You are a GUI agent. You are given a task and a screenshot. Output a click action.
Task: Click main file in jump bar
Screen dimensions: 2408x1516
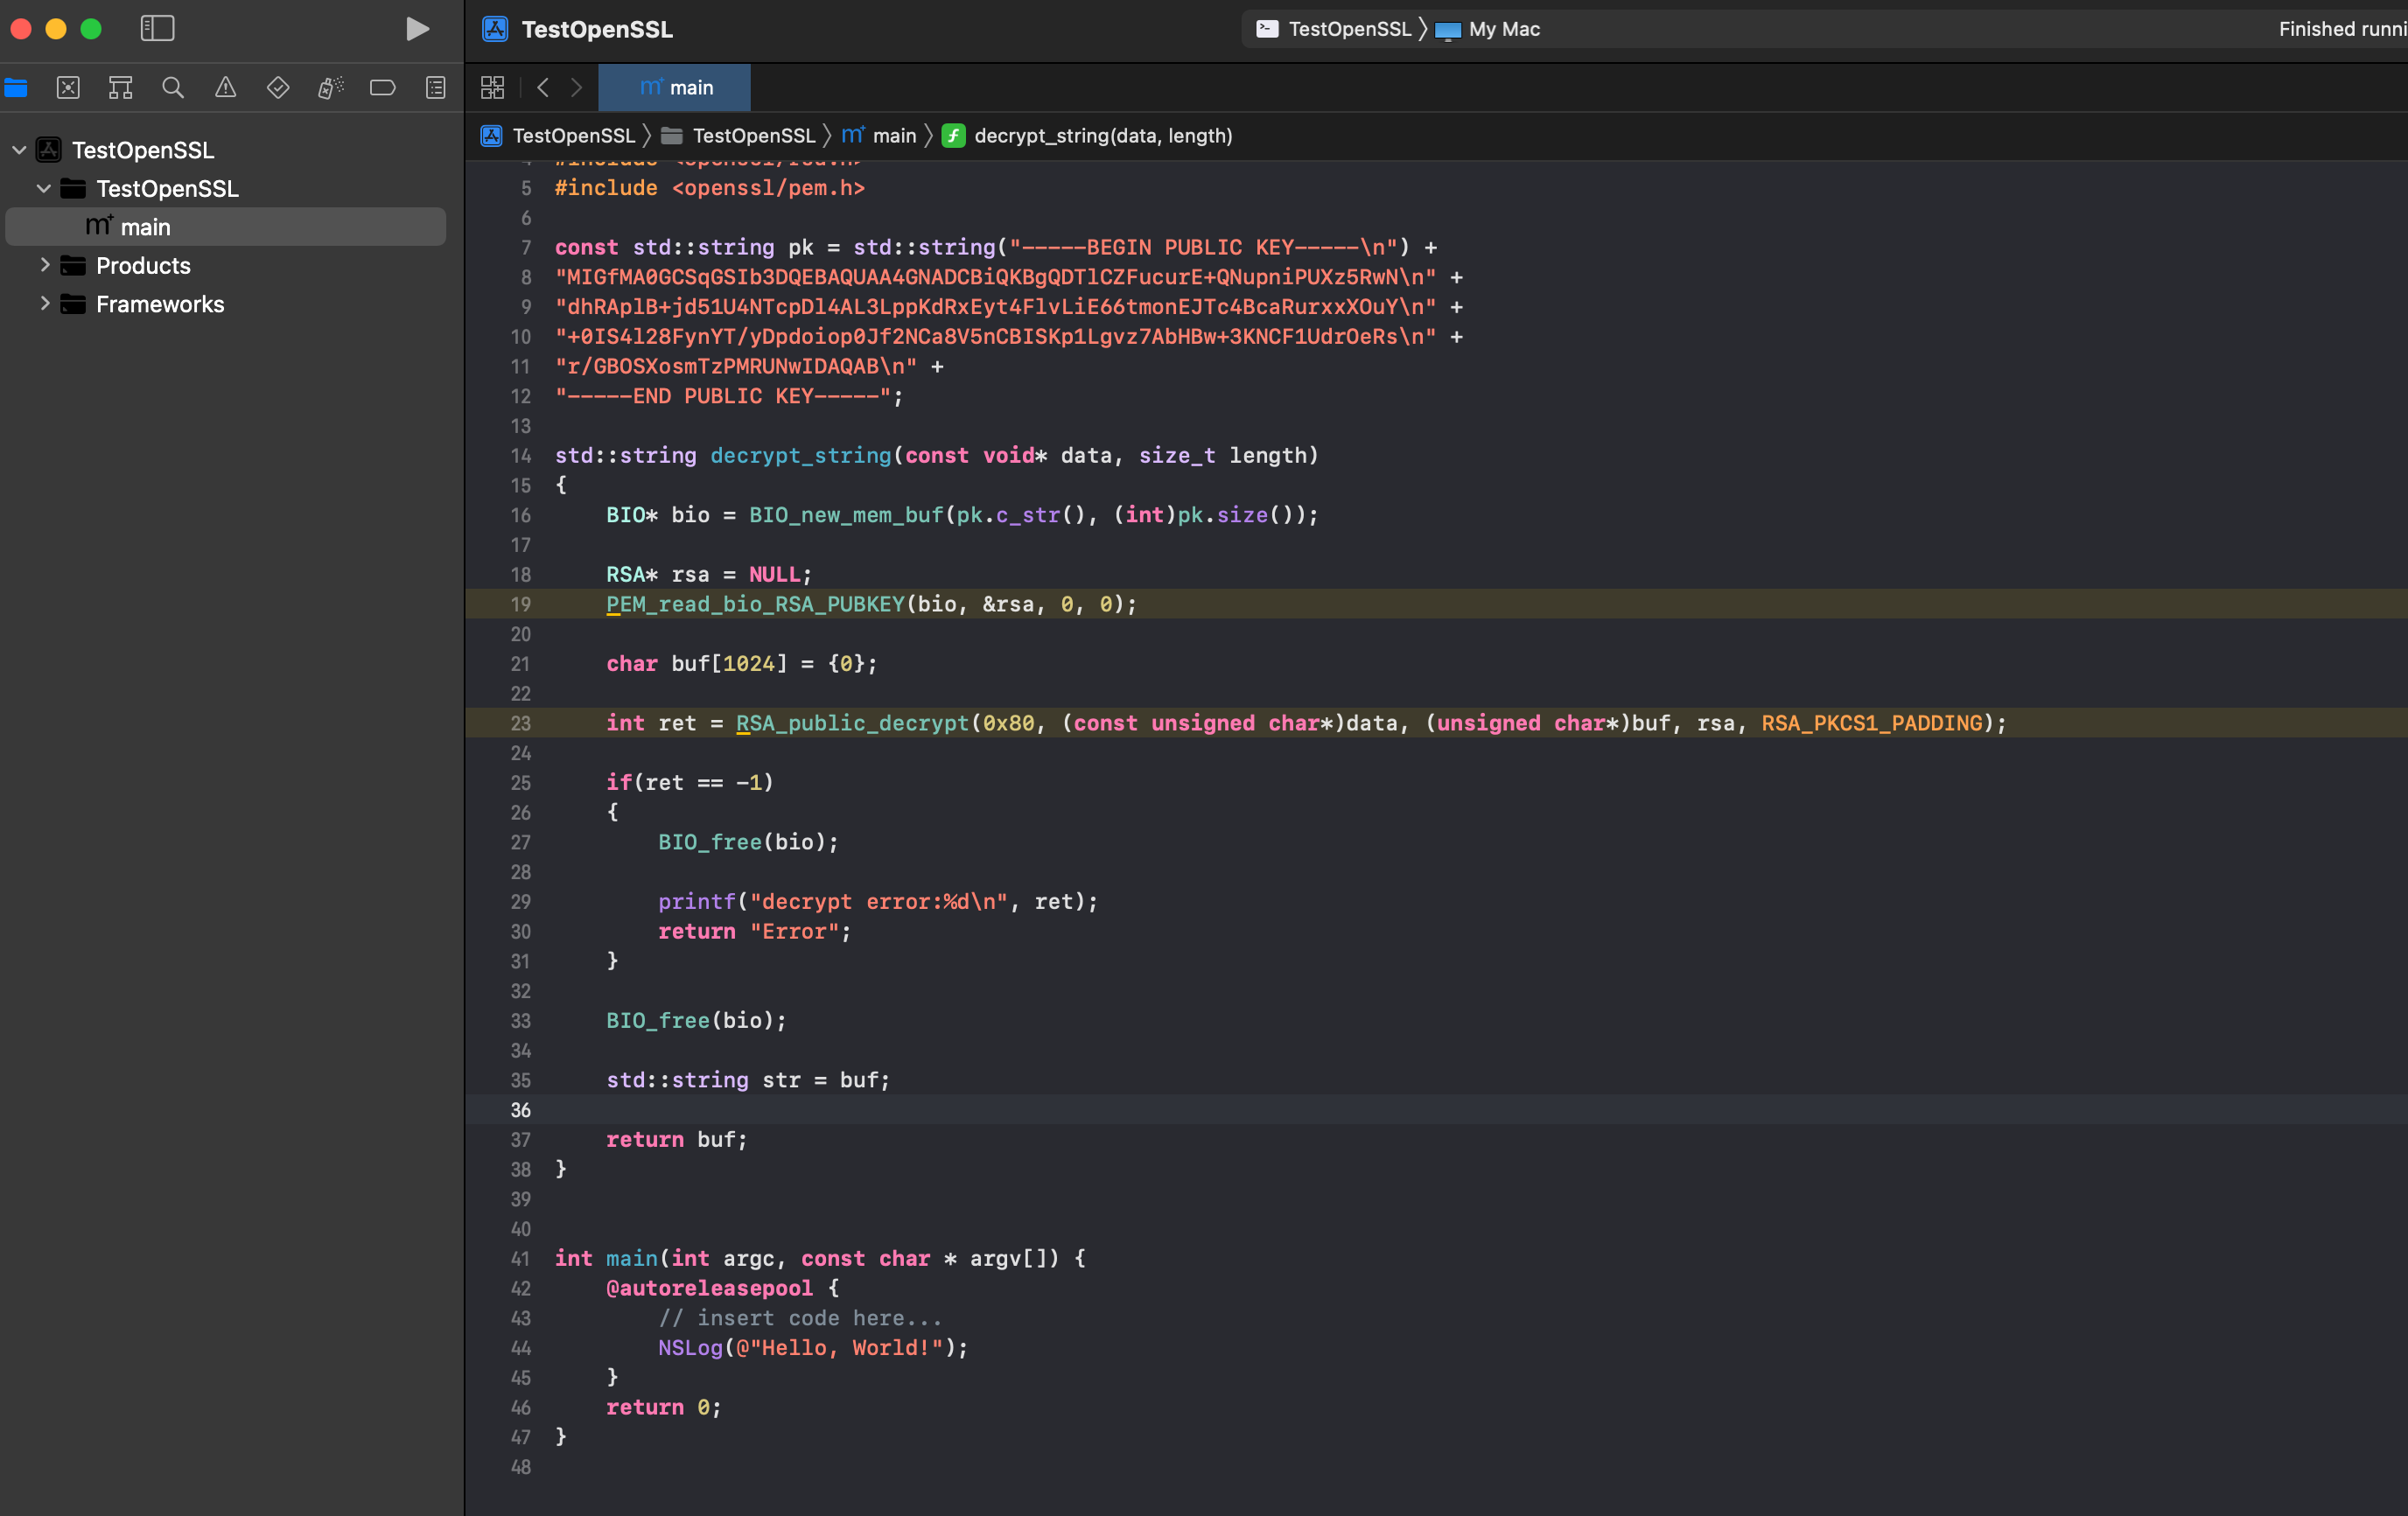[x=879, y=136]
